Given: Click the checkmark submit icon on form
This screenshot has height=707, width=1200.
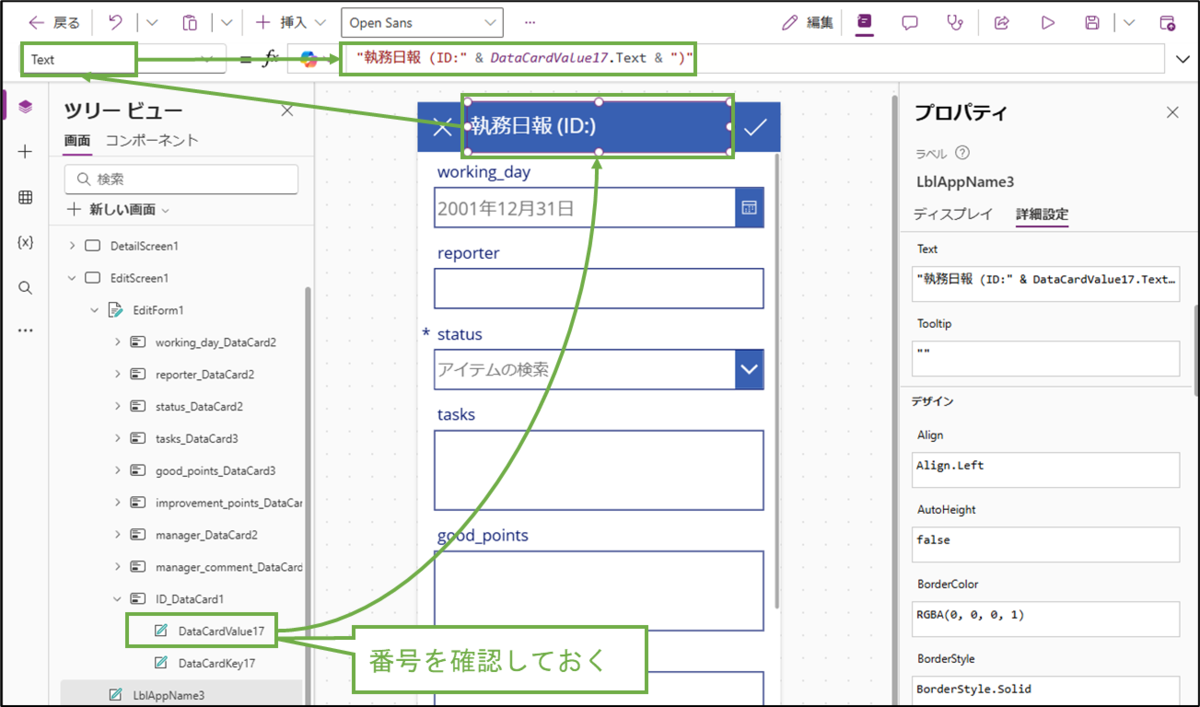Looking at the screenshot, I should 756,127.
